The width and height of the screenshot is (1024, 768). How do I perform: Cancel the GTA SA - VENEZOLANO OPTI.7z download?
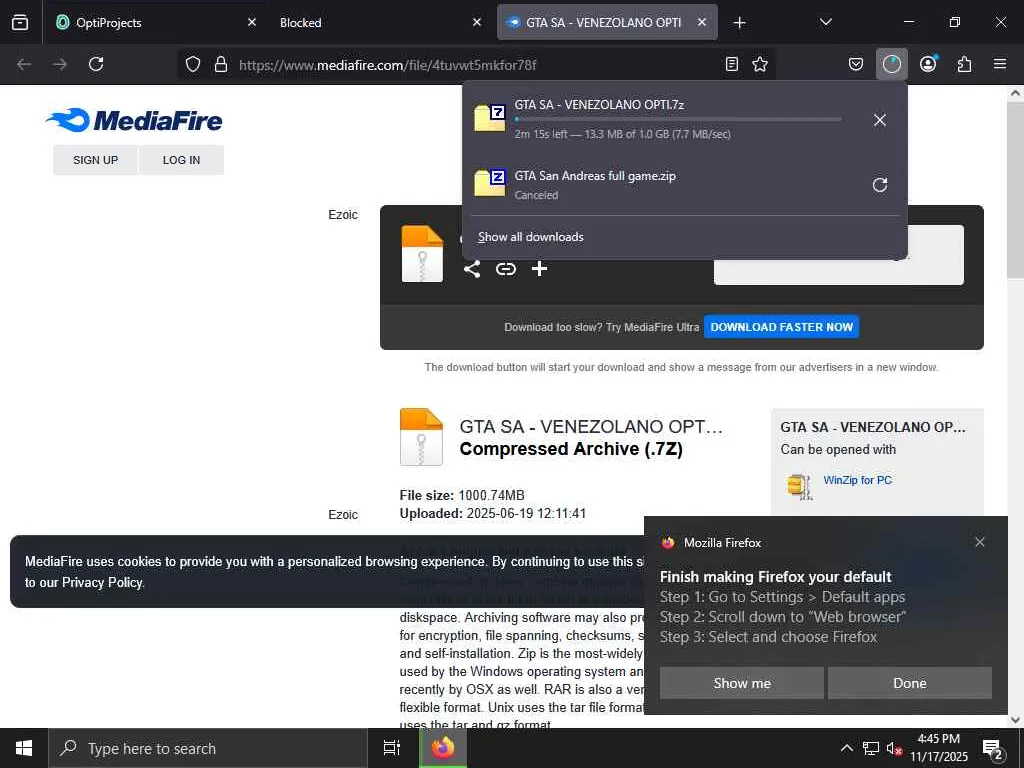point(880,120)
